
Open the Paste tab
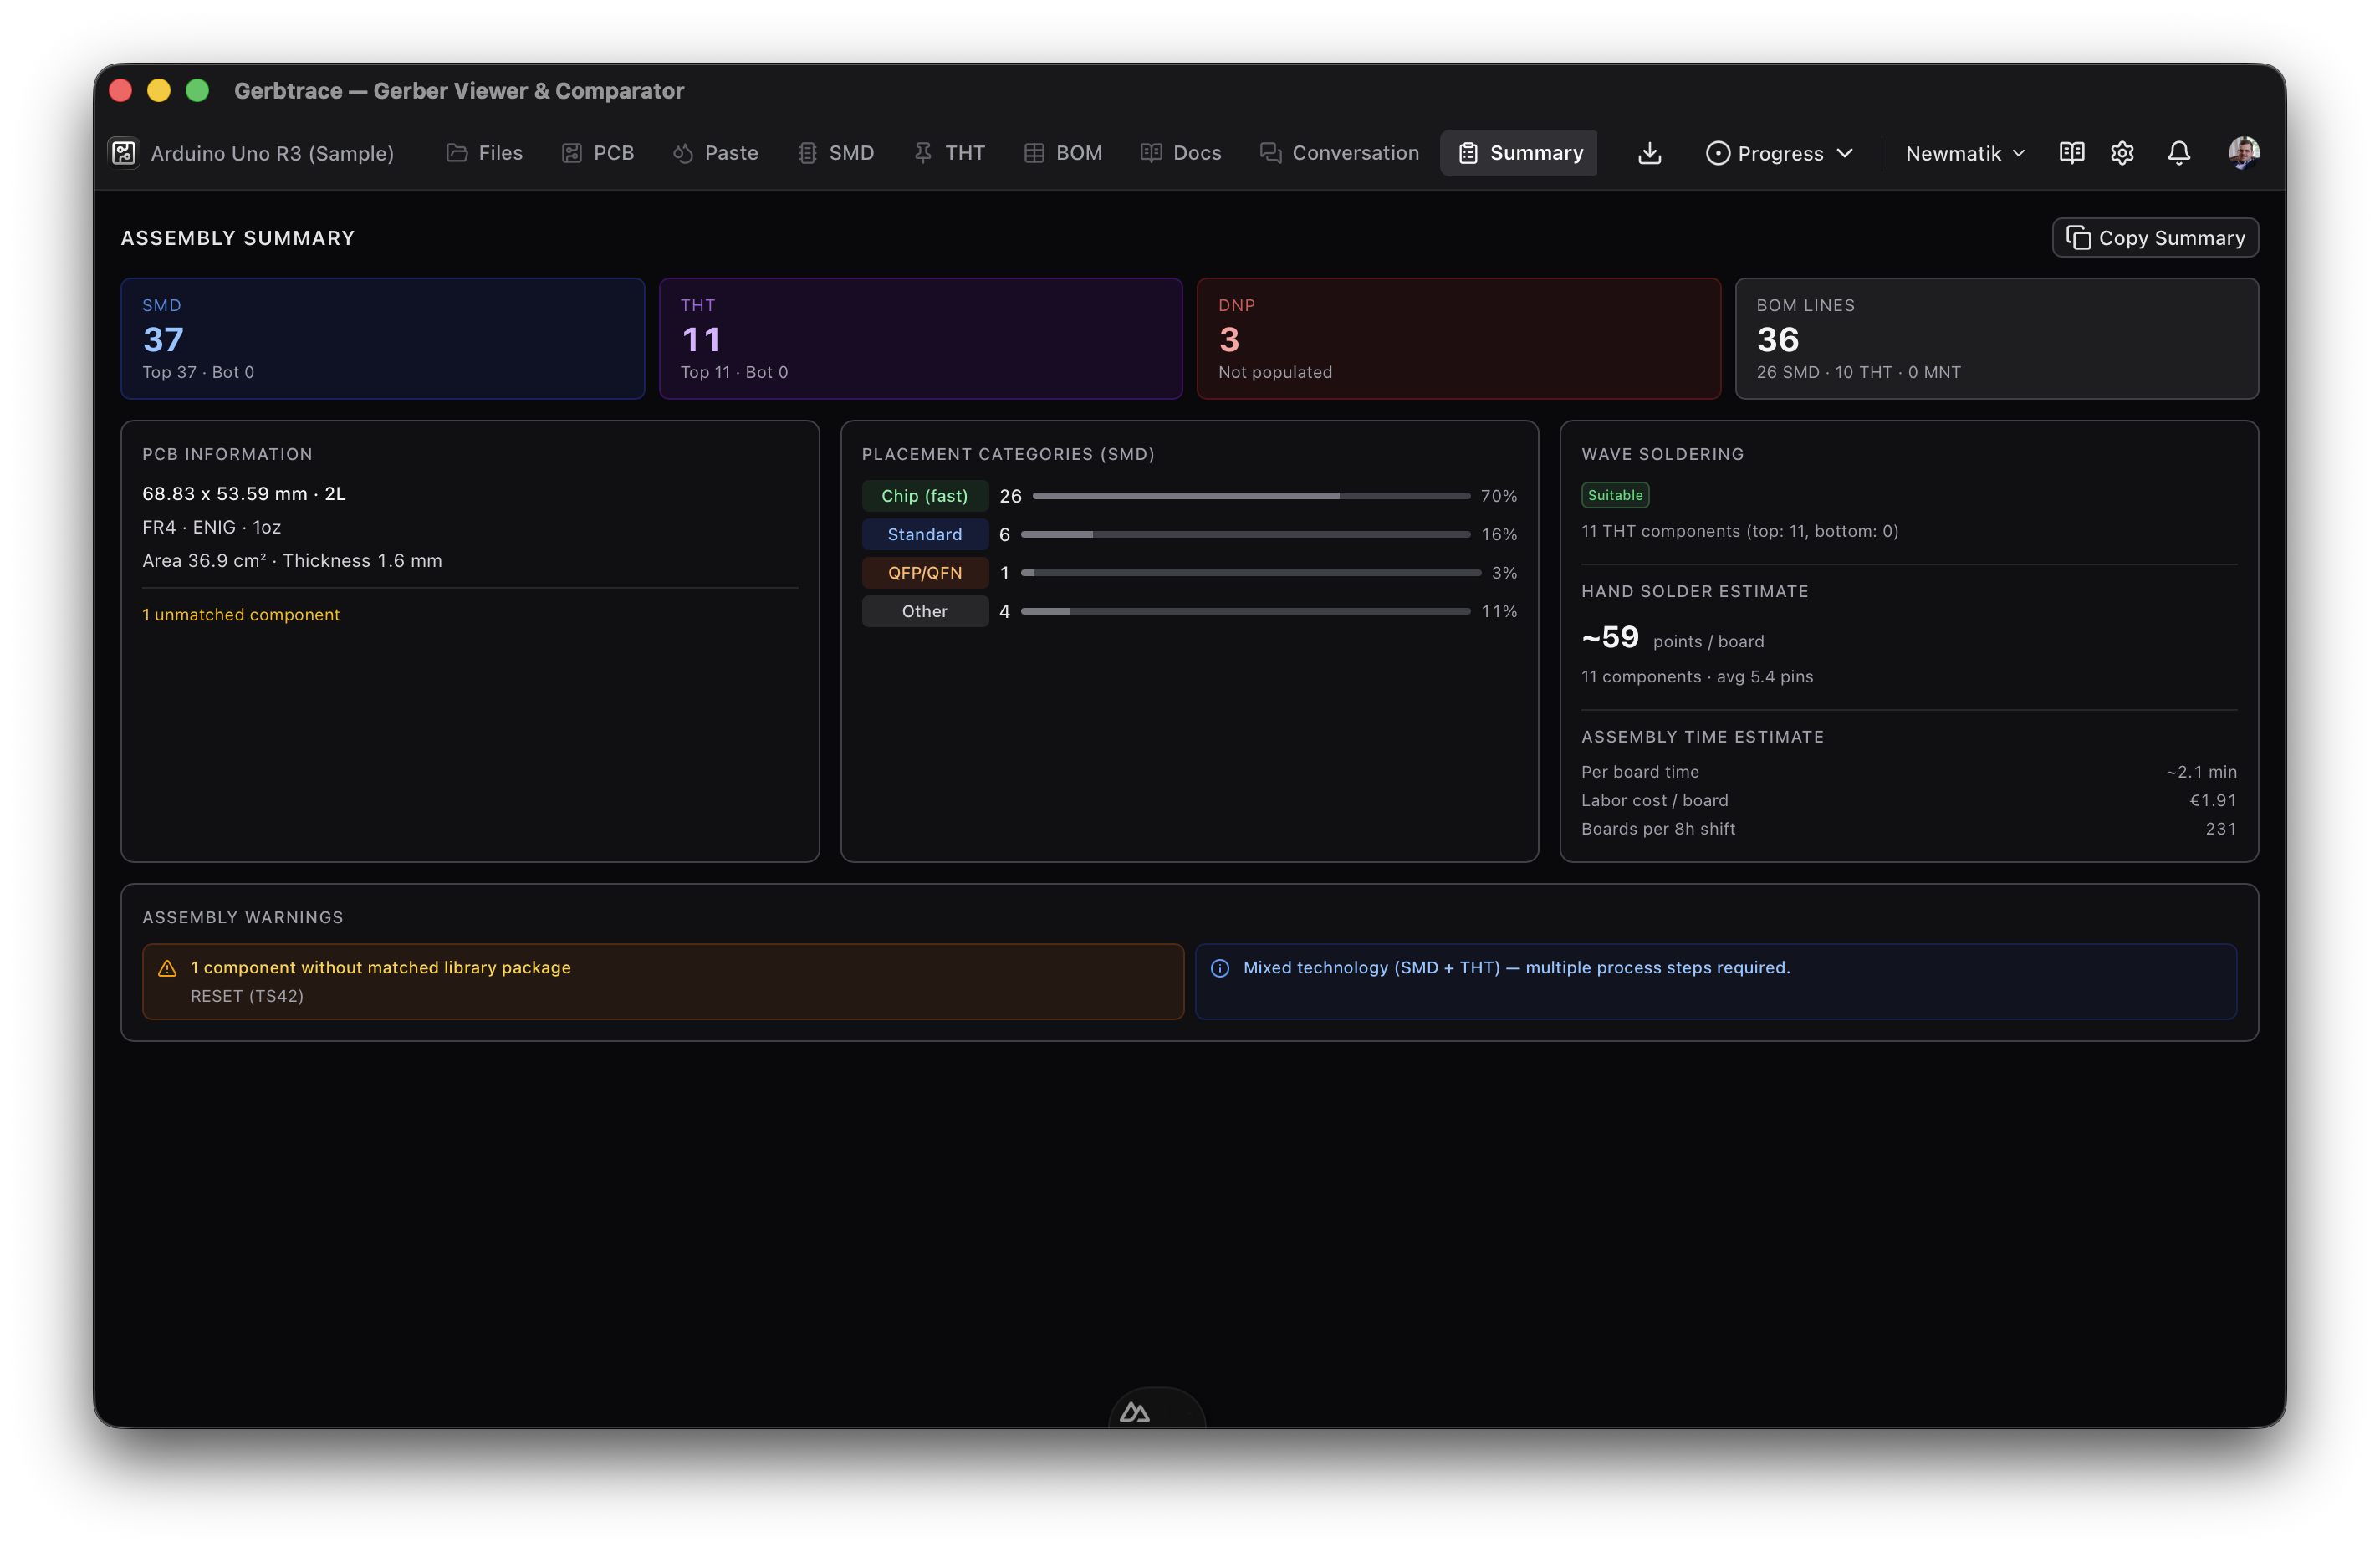715,153
